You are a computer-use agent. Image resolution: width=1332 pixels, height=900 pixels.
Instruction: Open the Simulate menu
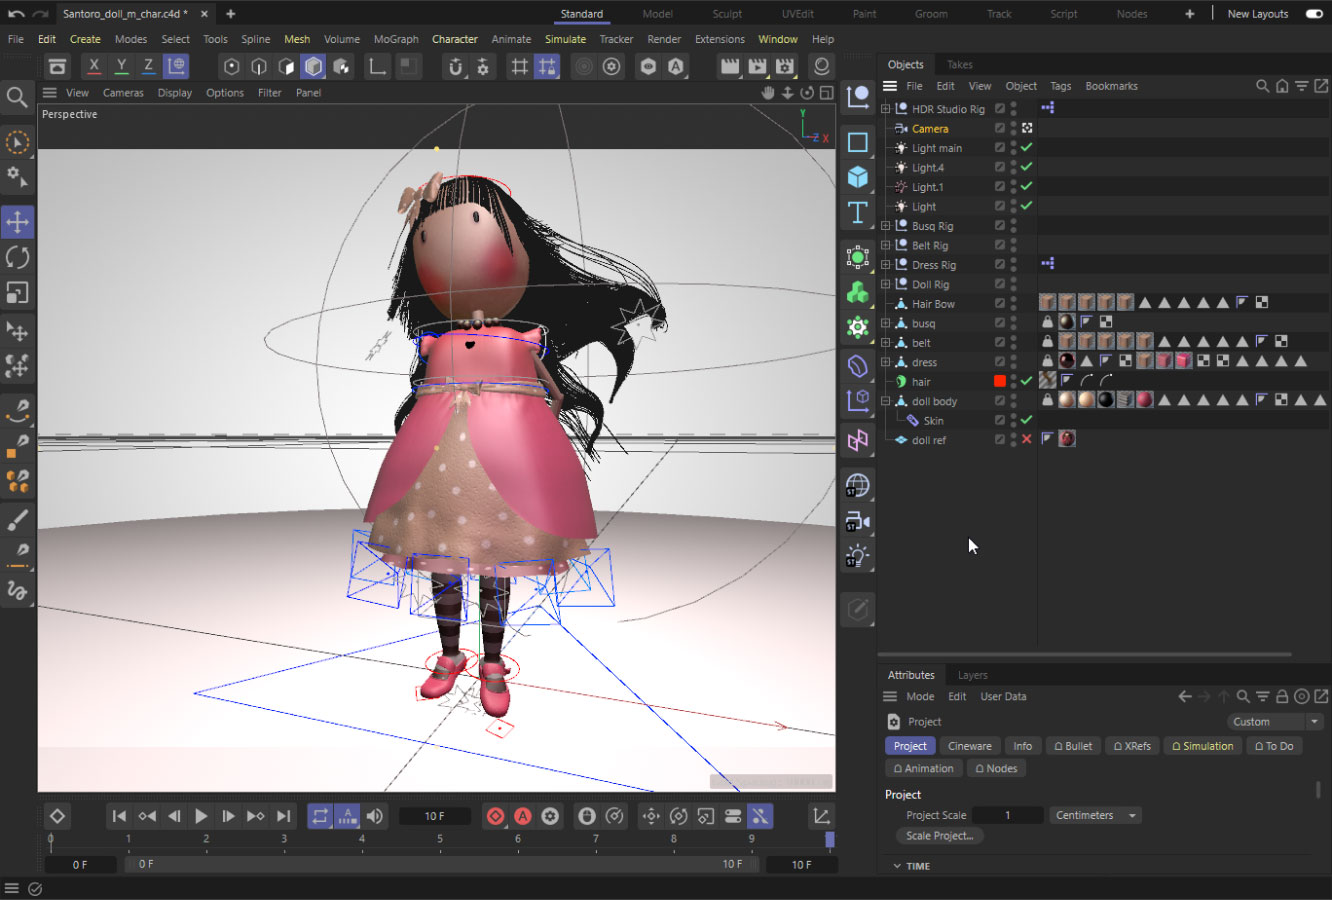pos(565,39)
